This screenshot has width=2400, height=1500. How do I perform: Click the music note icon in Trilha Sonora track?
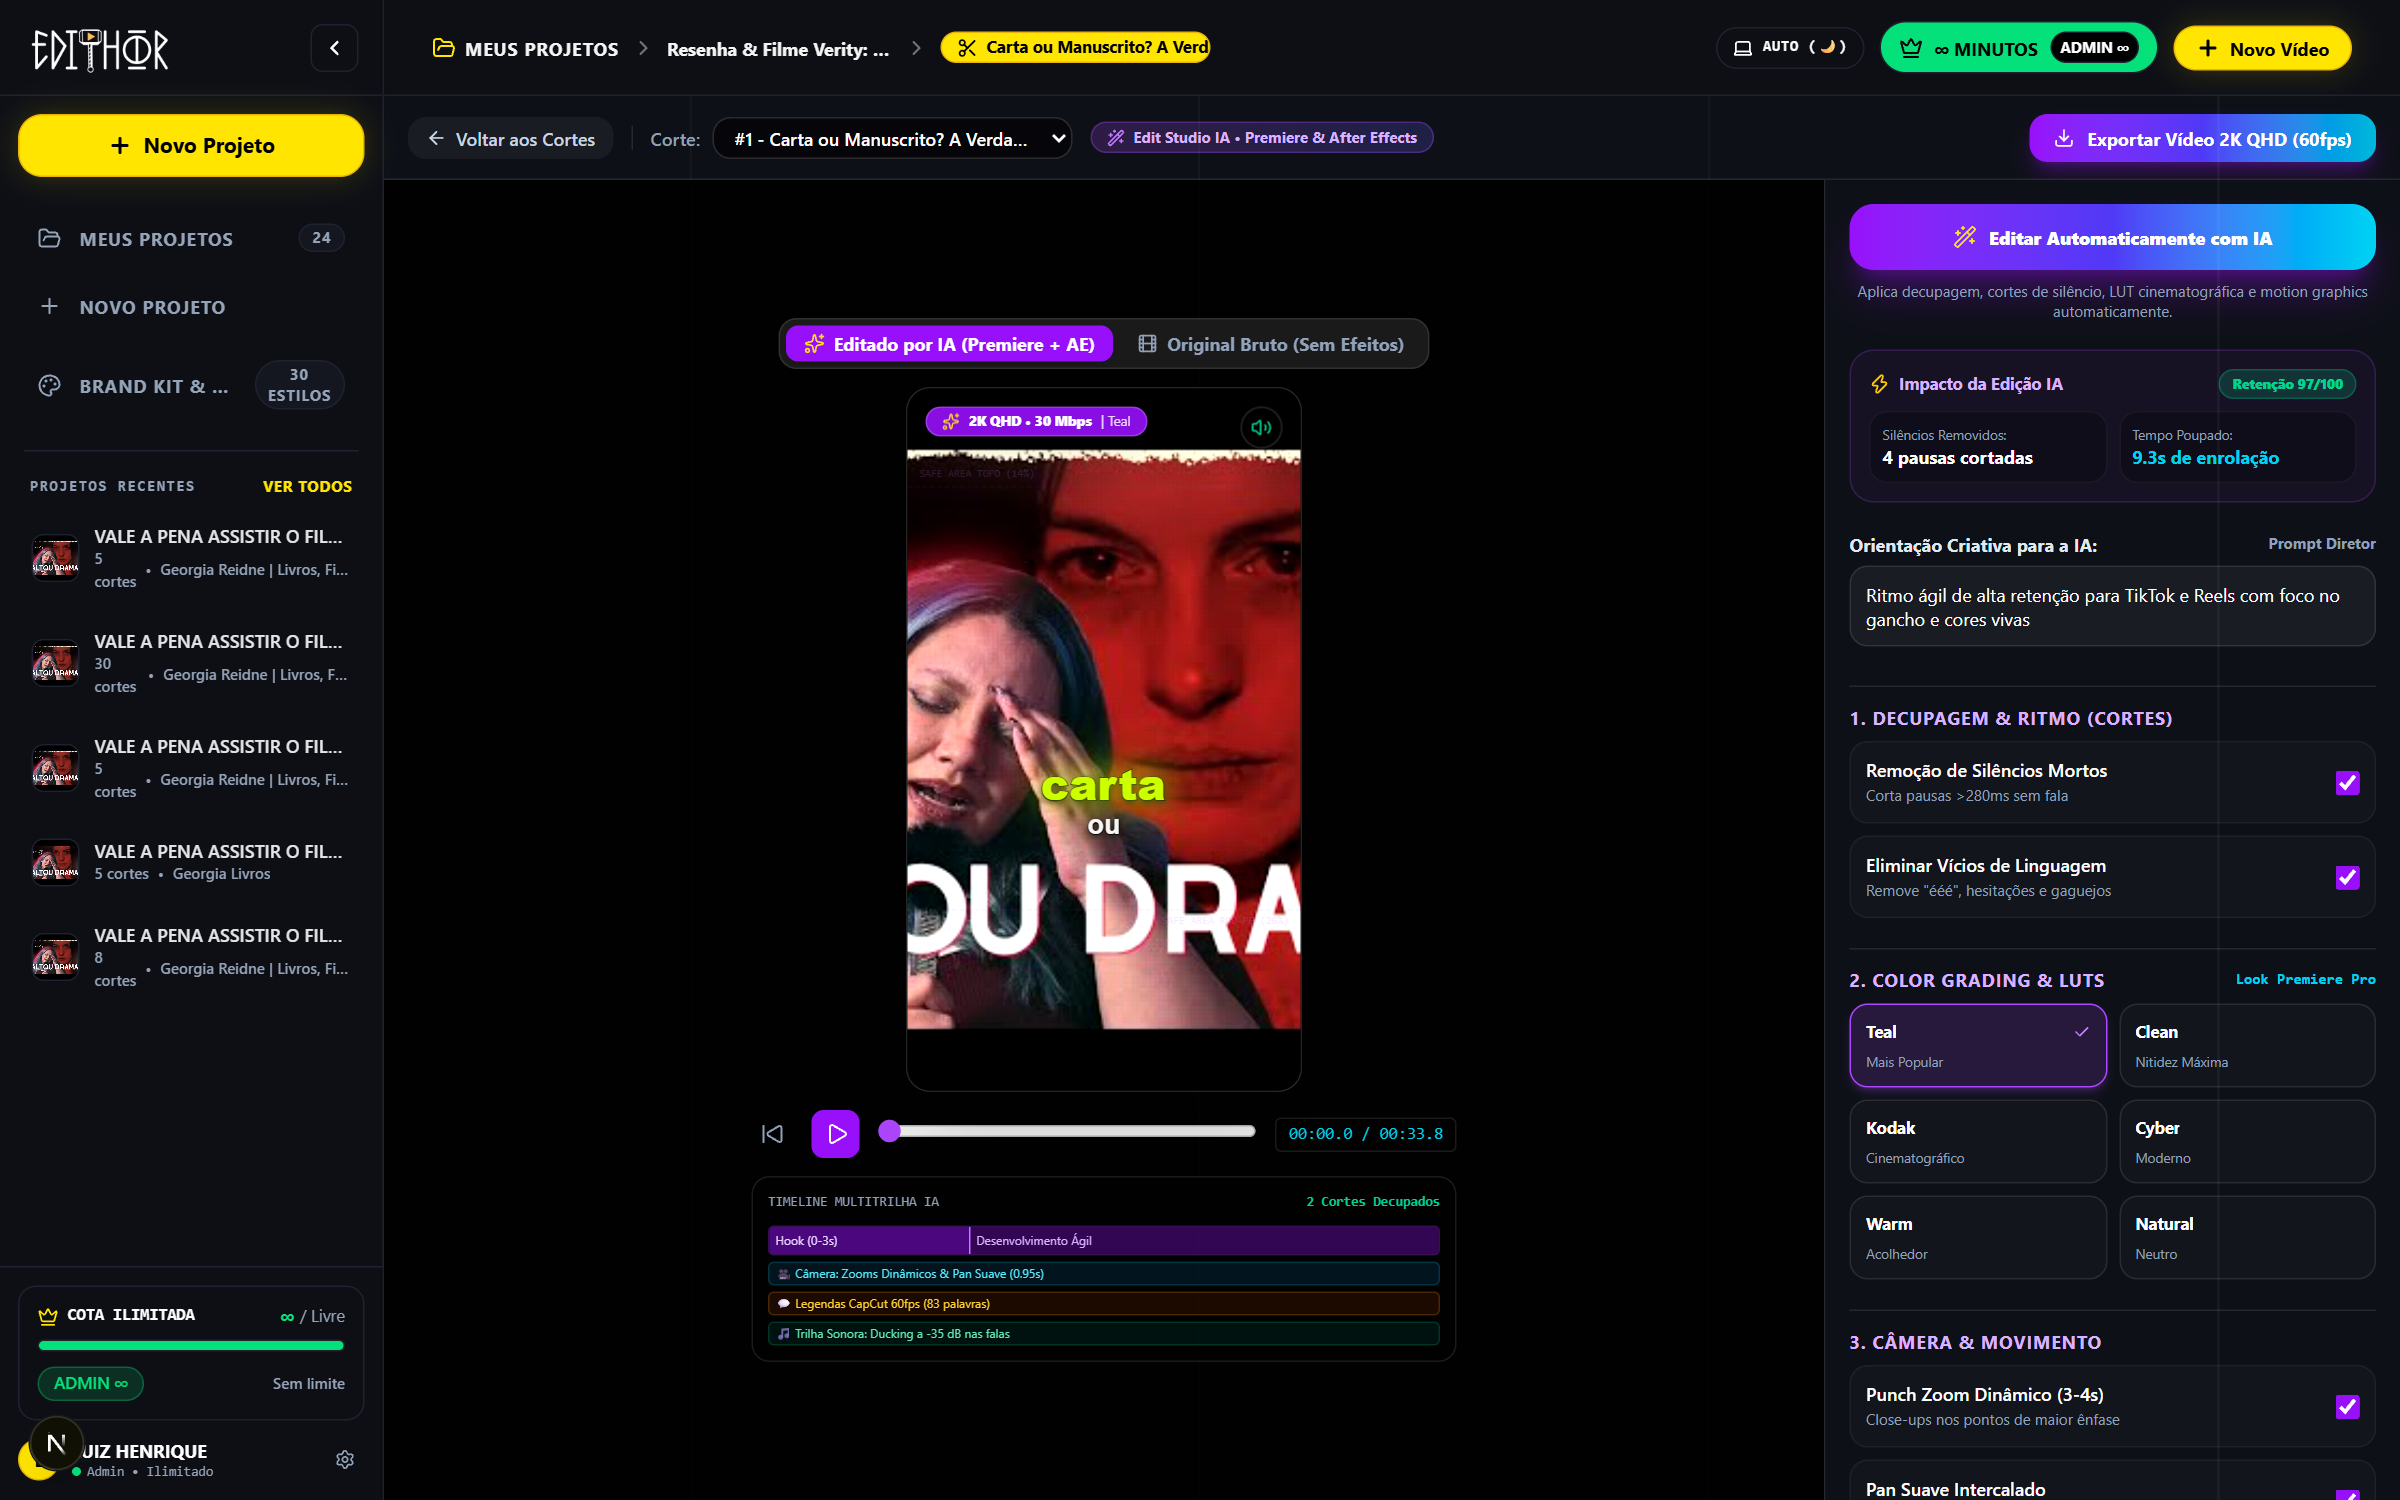click(784, 1333)
